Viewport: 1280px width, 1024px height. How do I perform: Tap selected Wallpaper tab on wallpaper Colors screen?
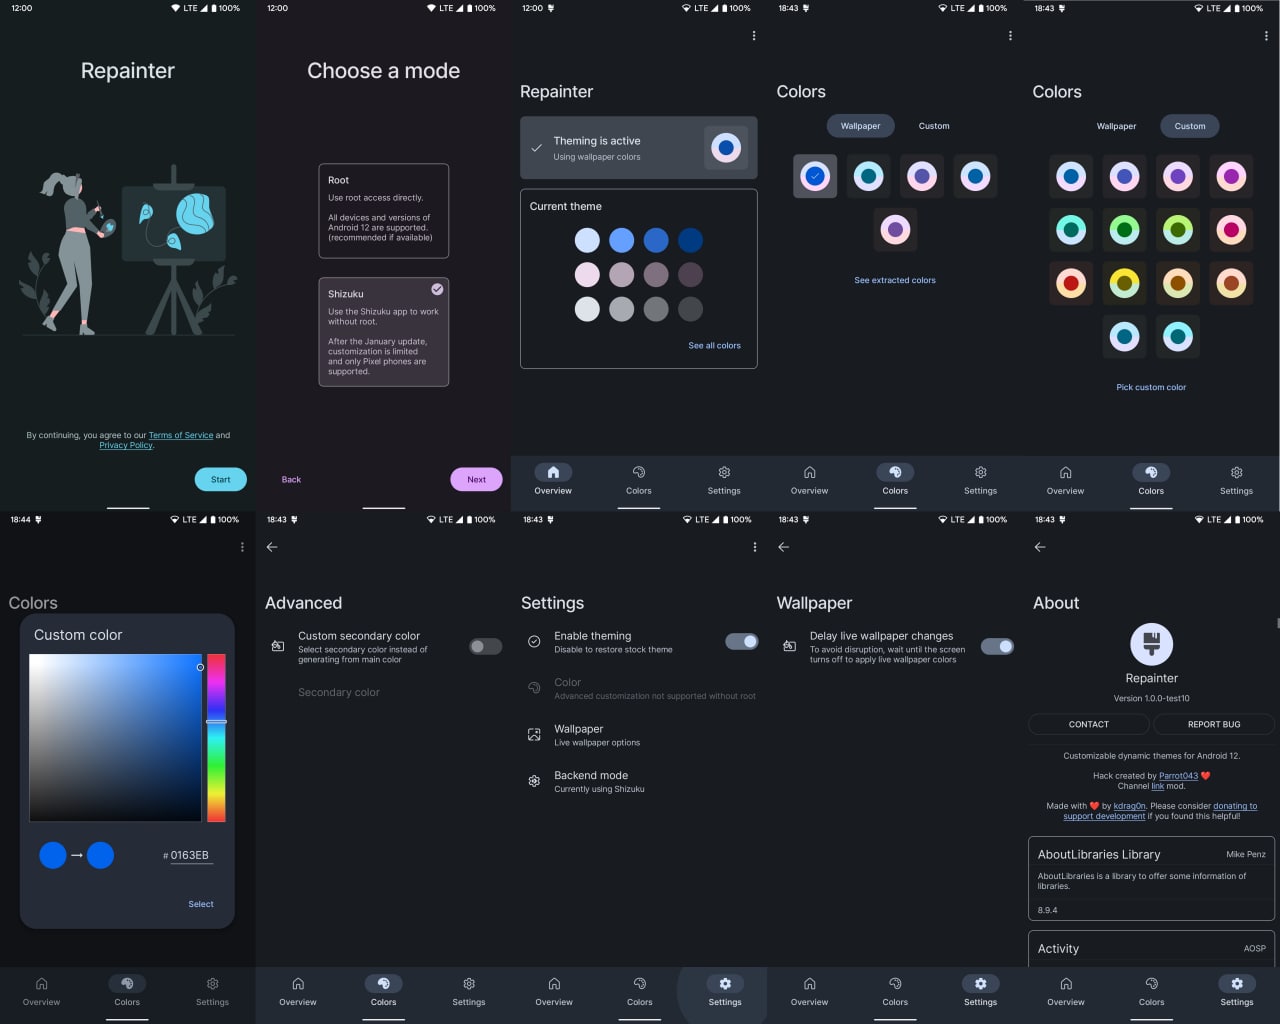tap(861, 126)
